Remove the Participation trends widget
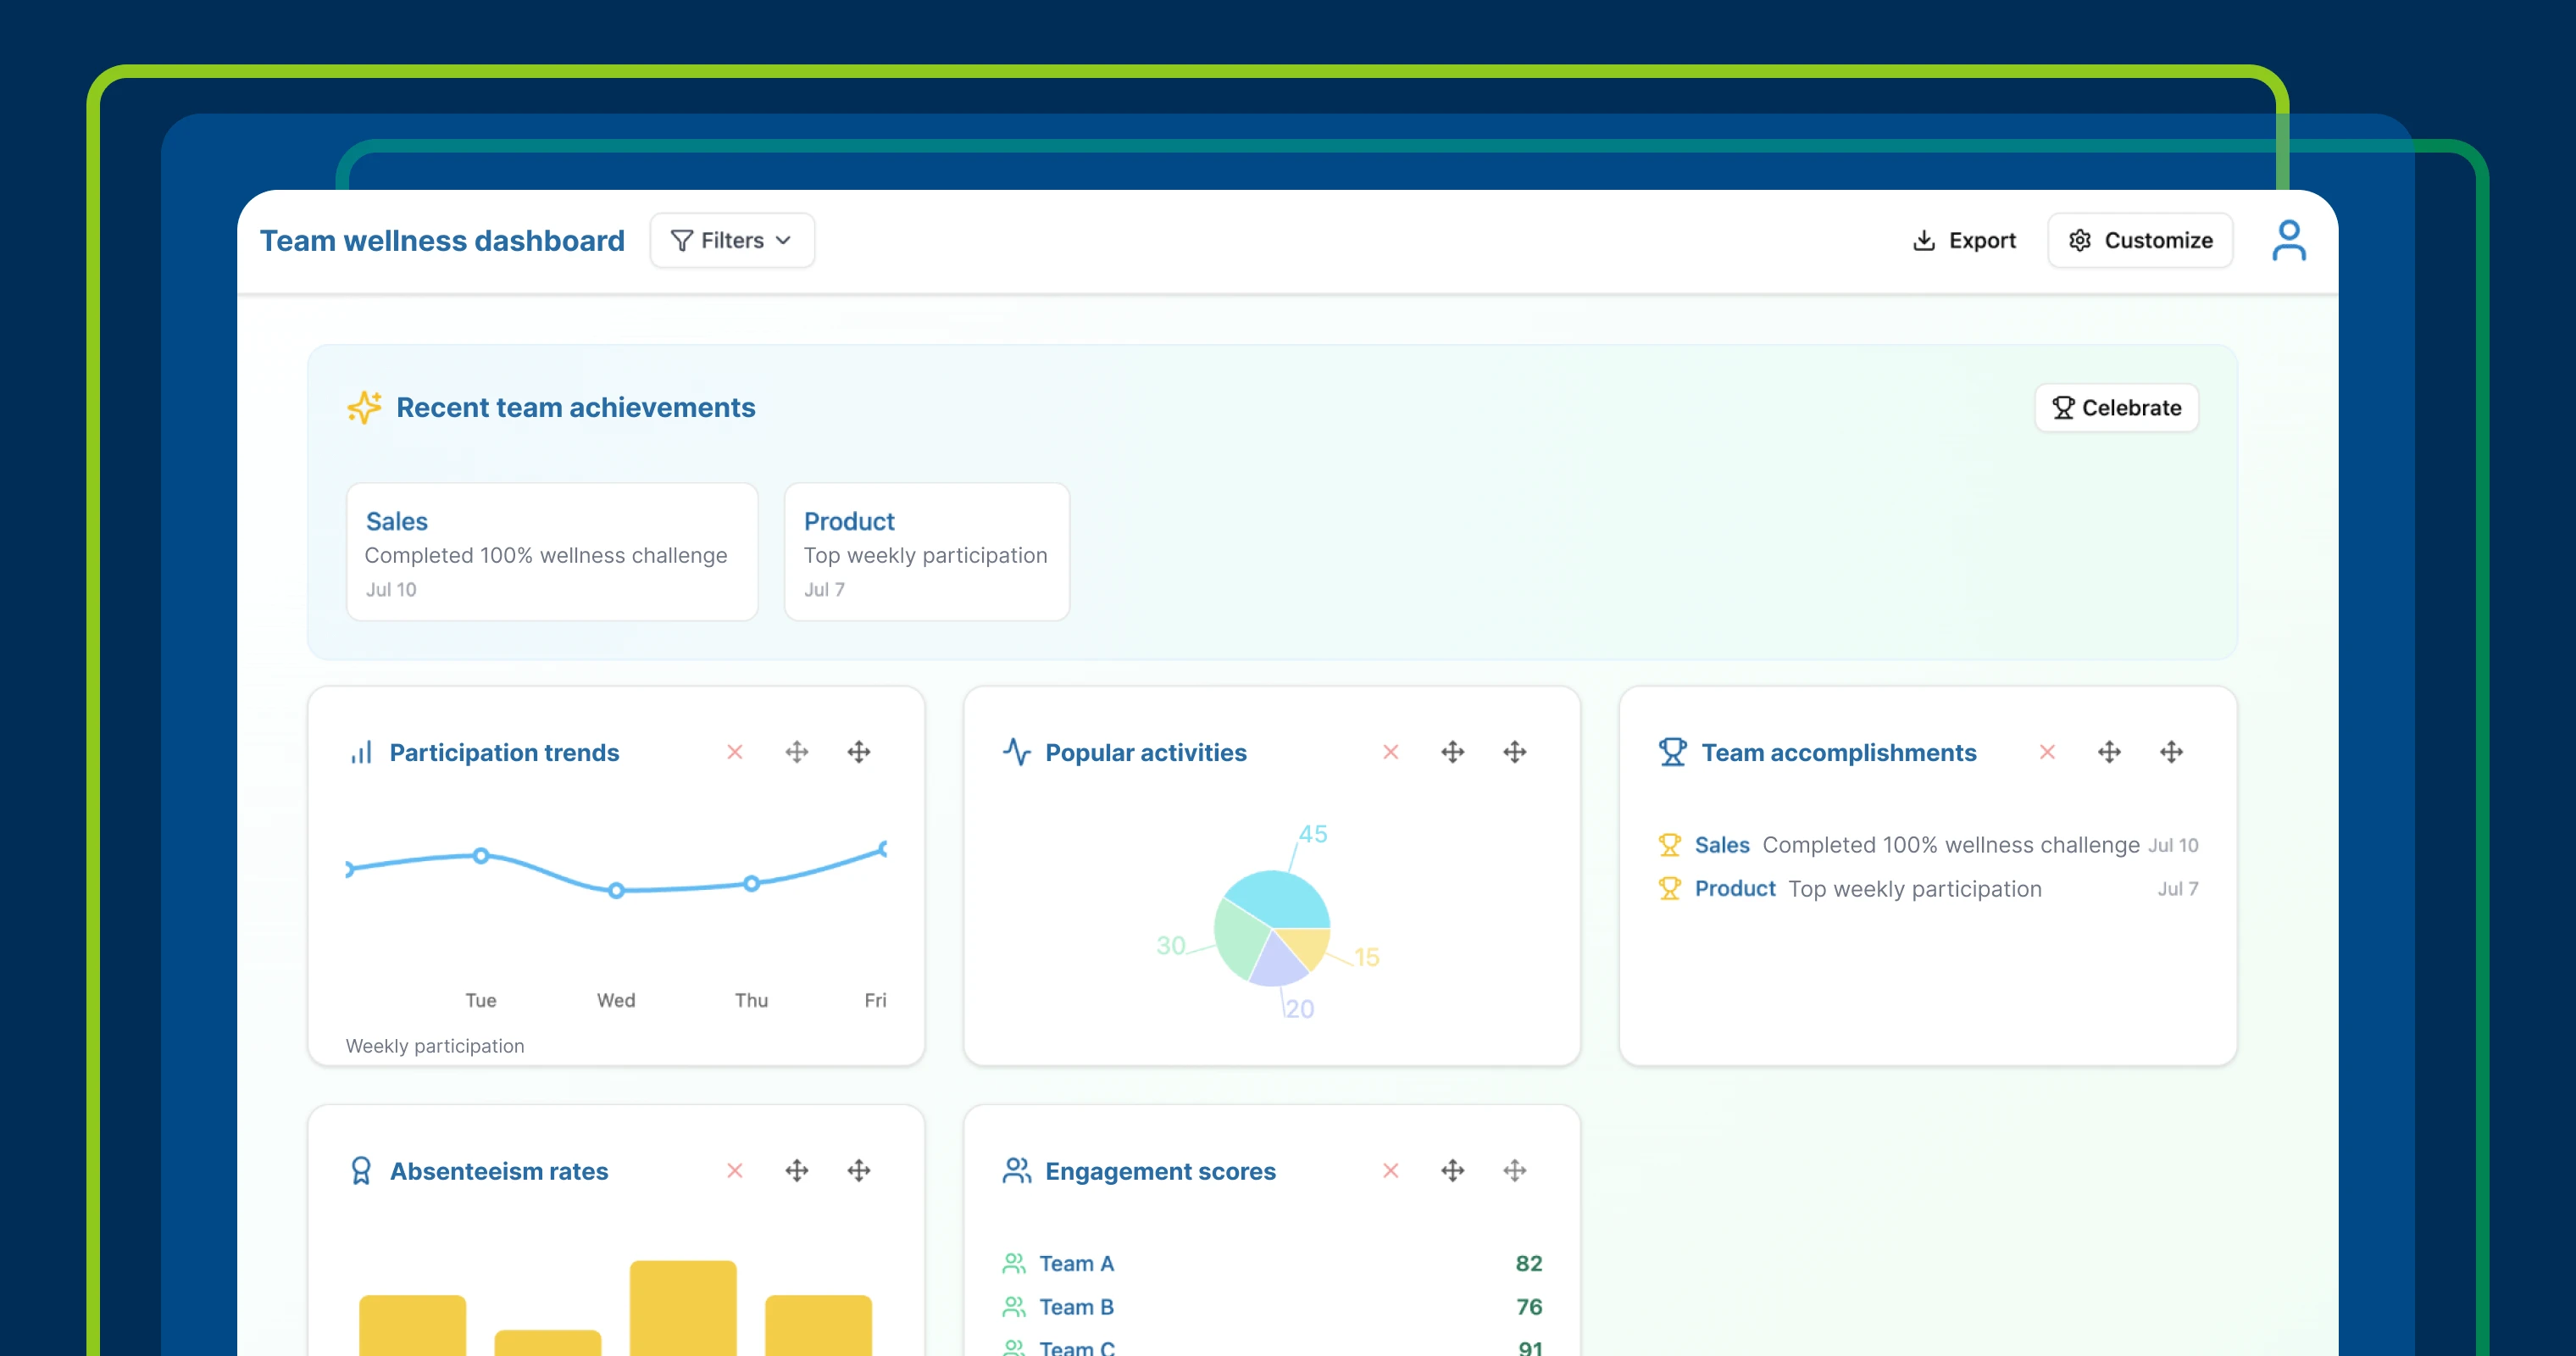 pyautogui.click(x=735, y=752)
